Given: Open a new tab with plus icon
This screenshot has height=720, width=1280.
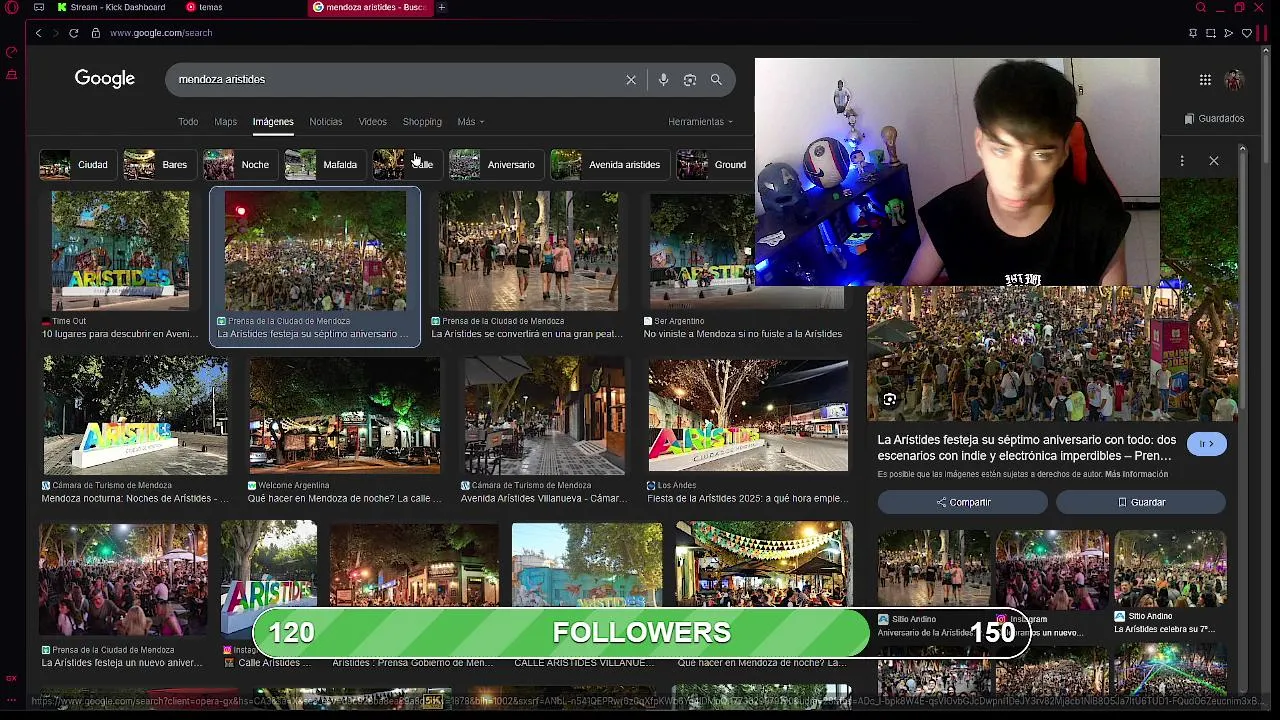Looking at the screenshot, I should [441, 7].
